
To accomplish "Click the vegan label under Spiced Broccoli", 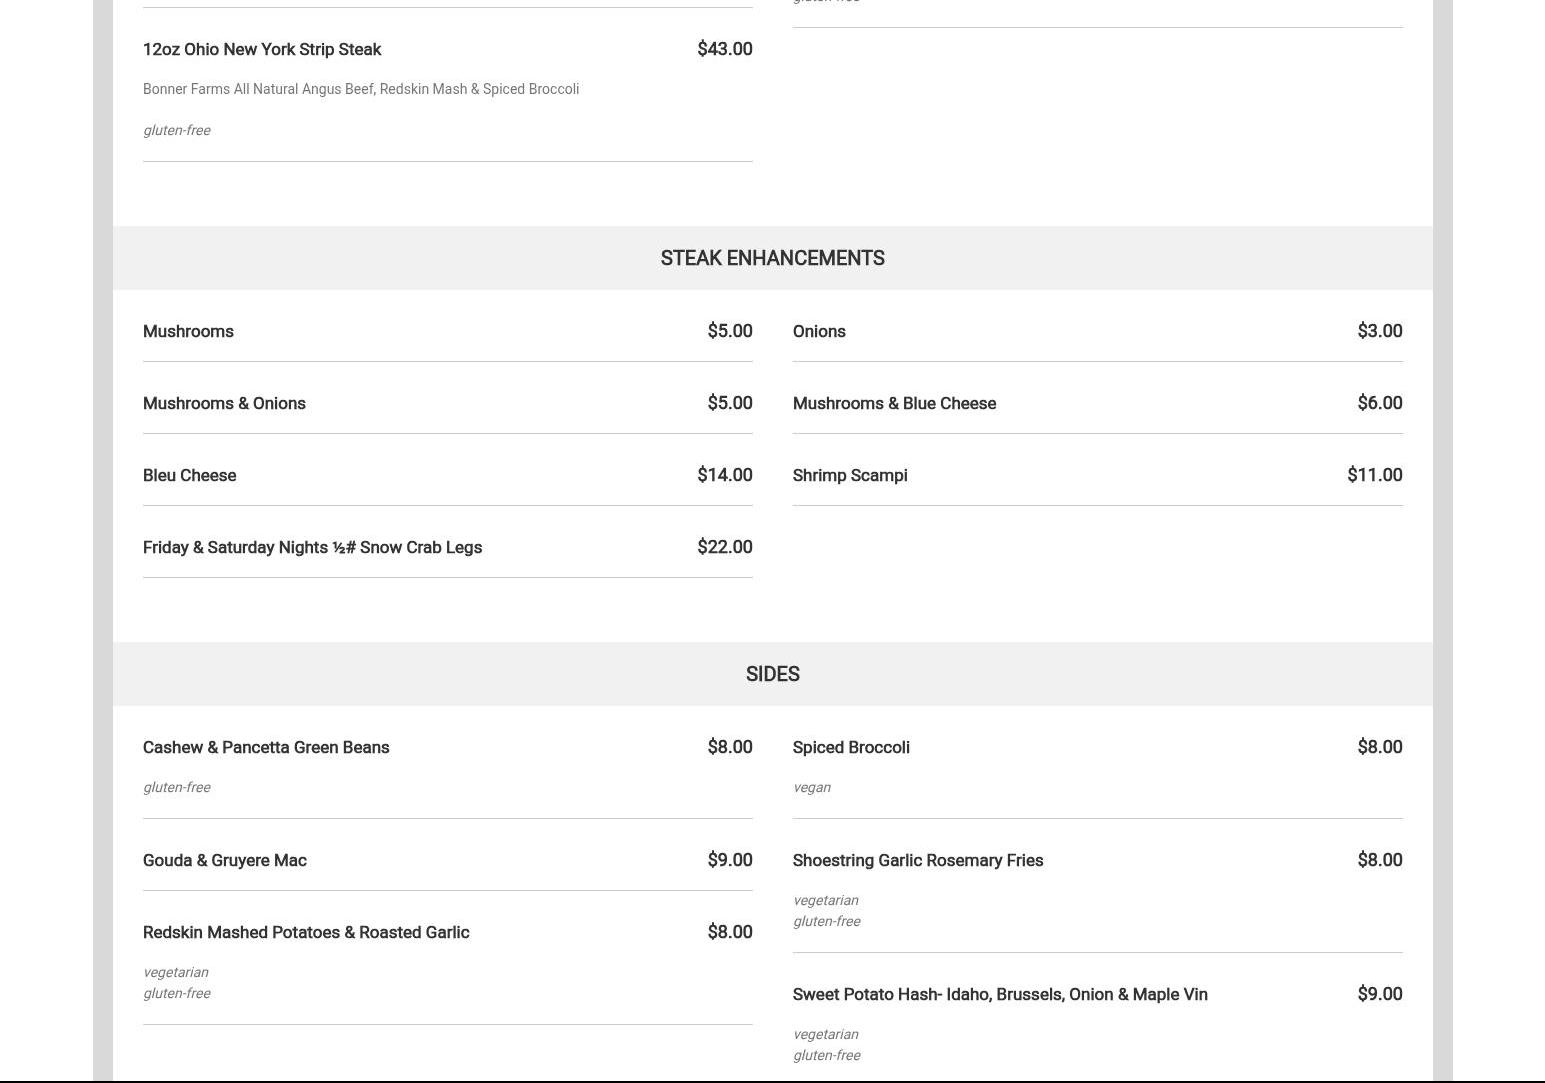I will click(812, 788).
